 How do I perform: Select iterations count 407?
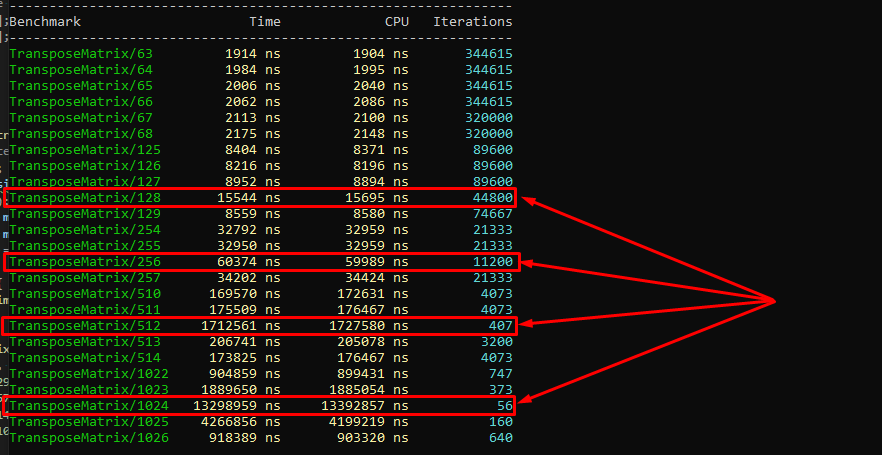point(501,326)
